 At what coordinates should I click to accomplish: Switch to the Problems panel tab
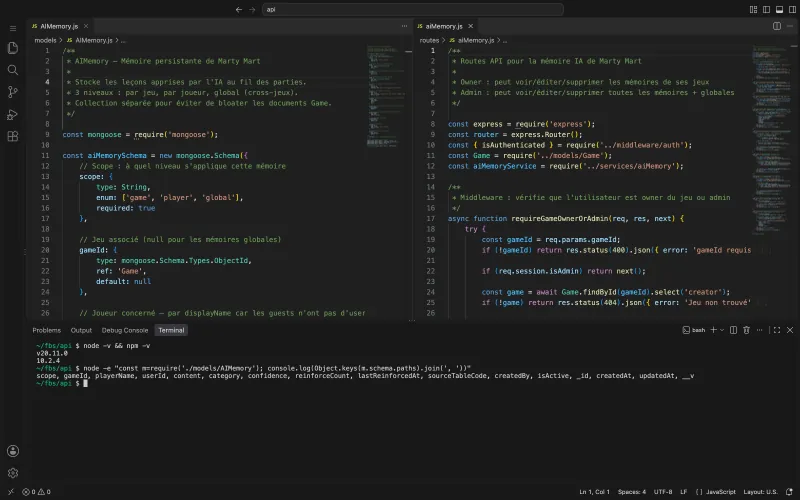(x=46, y=330)
